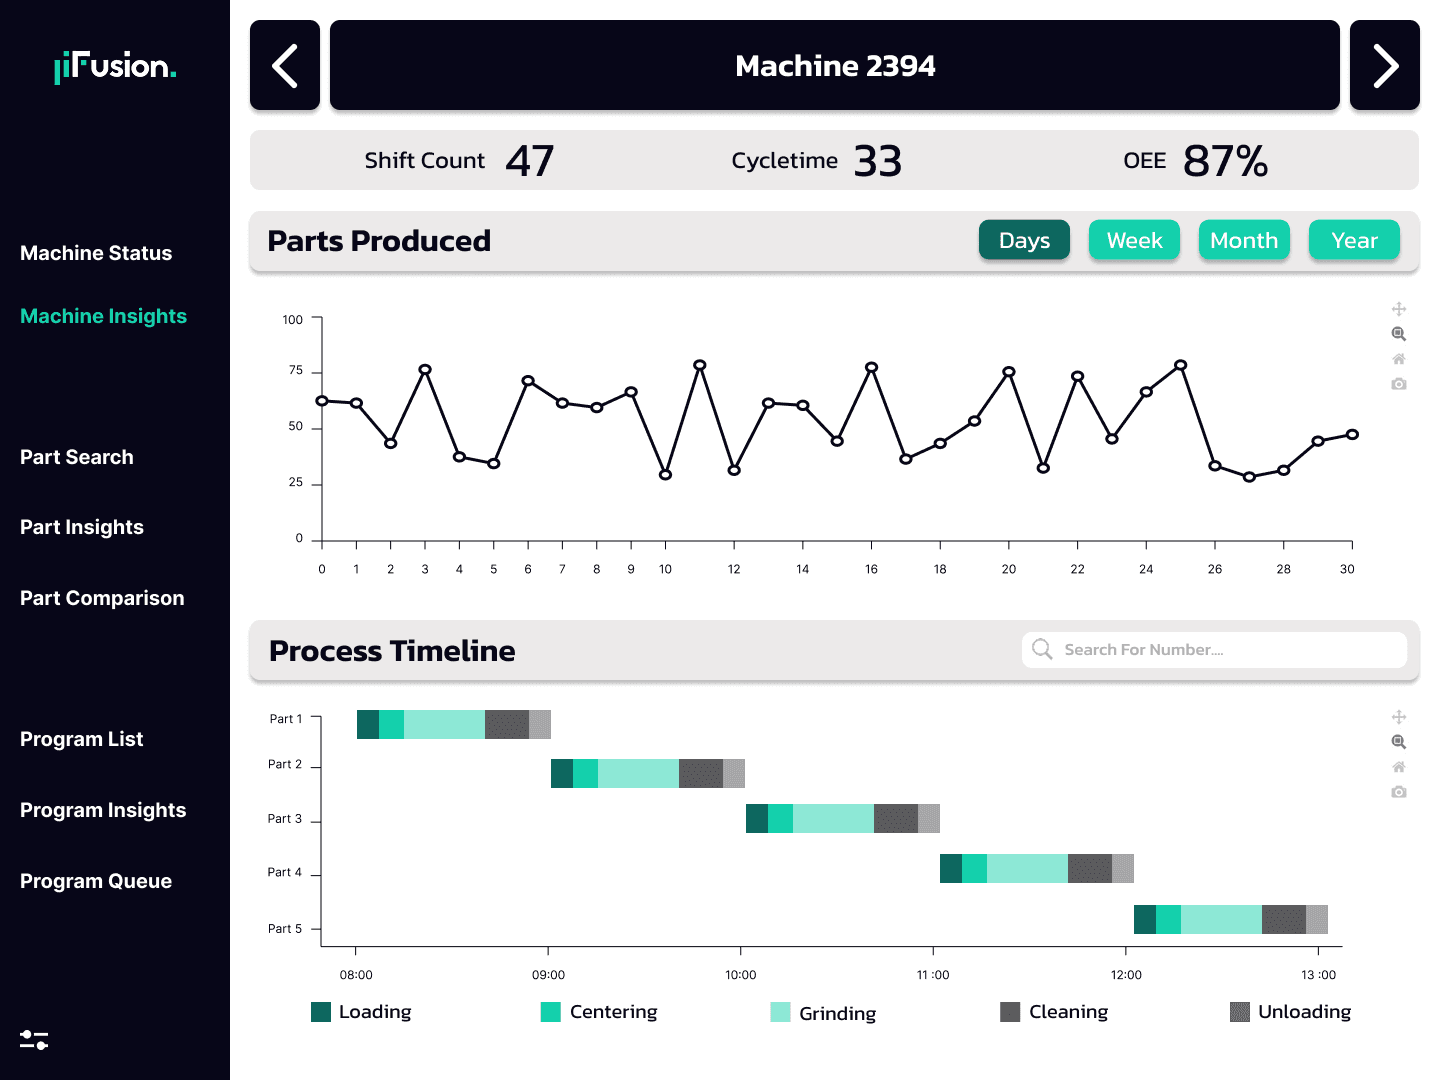Click Part 2 Cleaning segment in timeline
Image resolution: width=1440 pixels, height=1080 pixels.
(x=701, y=773)
